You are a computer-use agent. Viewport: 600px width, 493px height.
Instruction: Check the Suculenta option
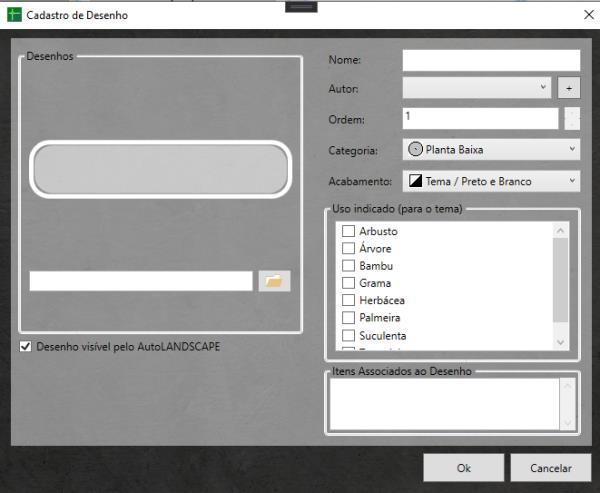click(x=348, y=335)
